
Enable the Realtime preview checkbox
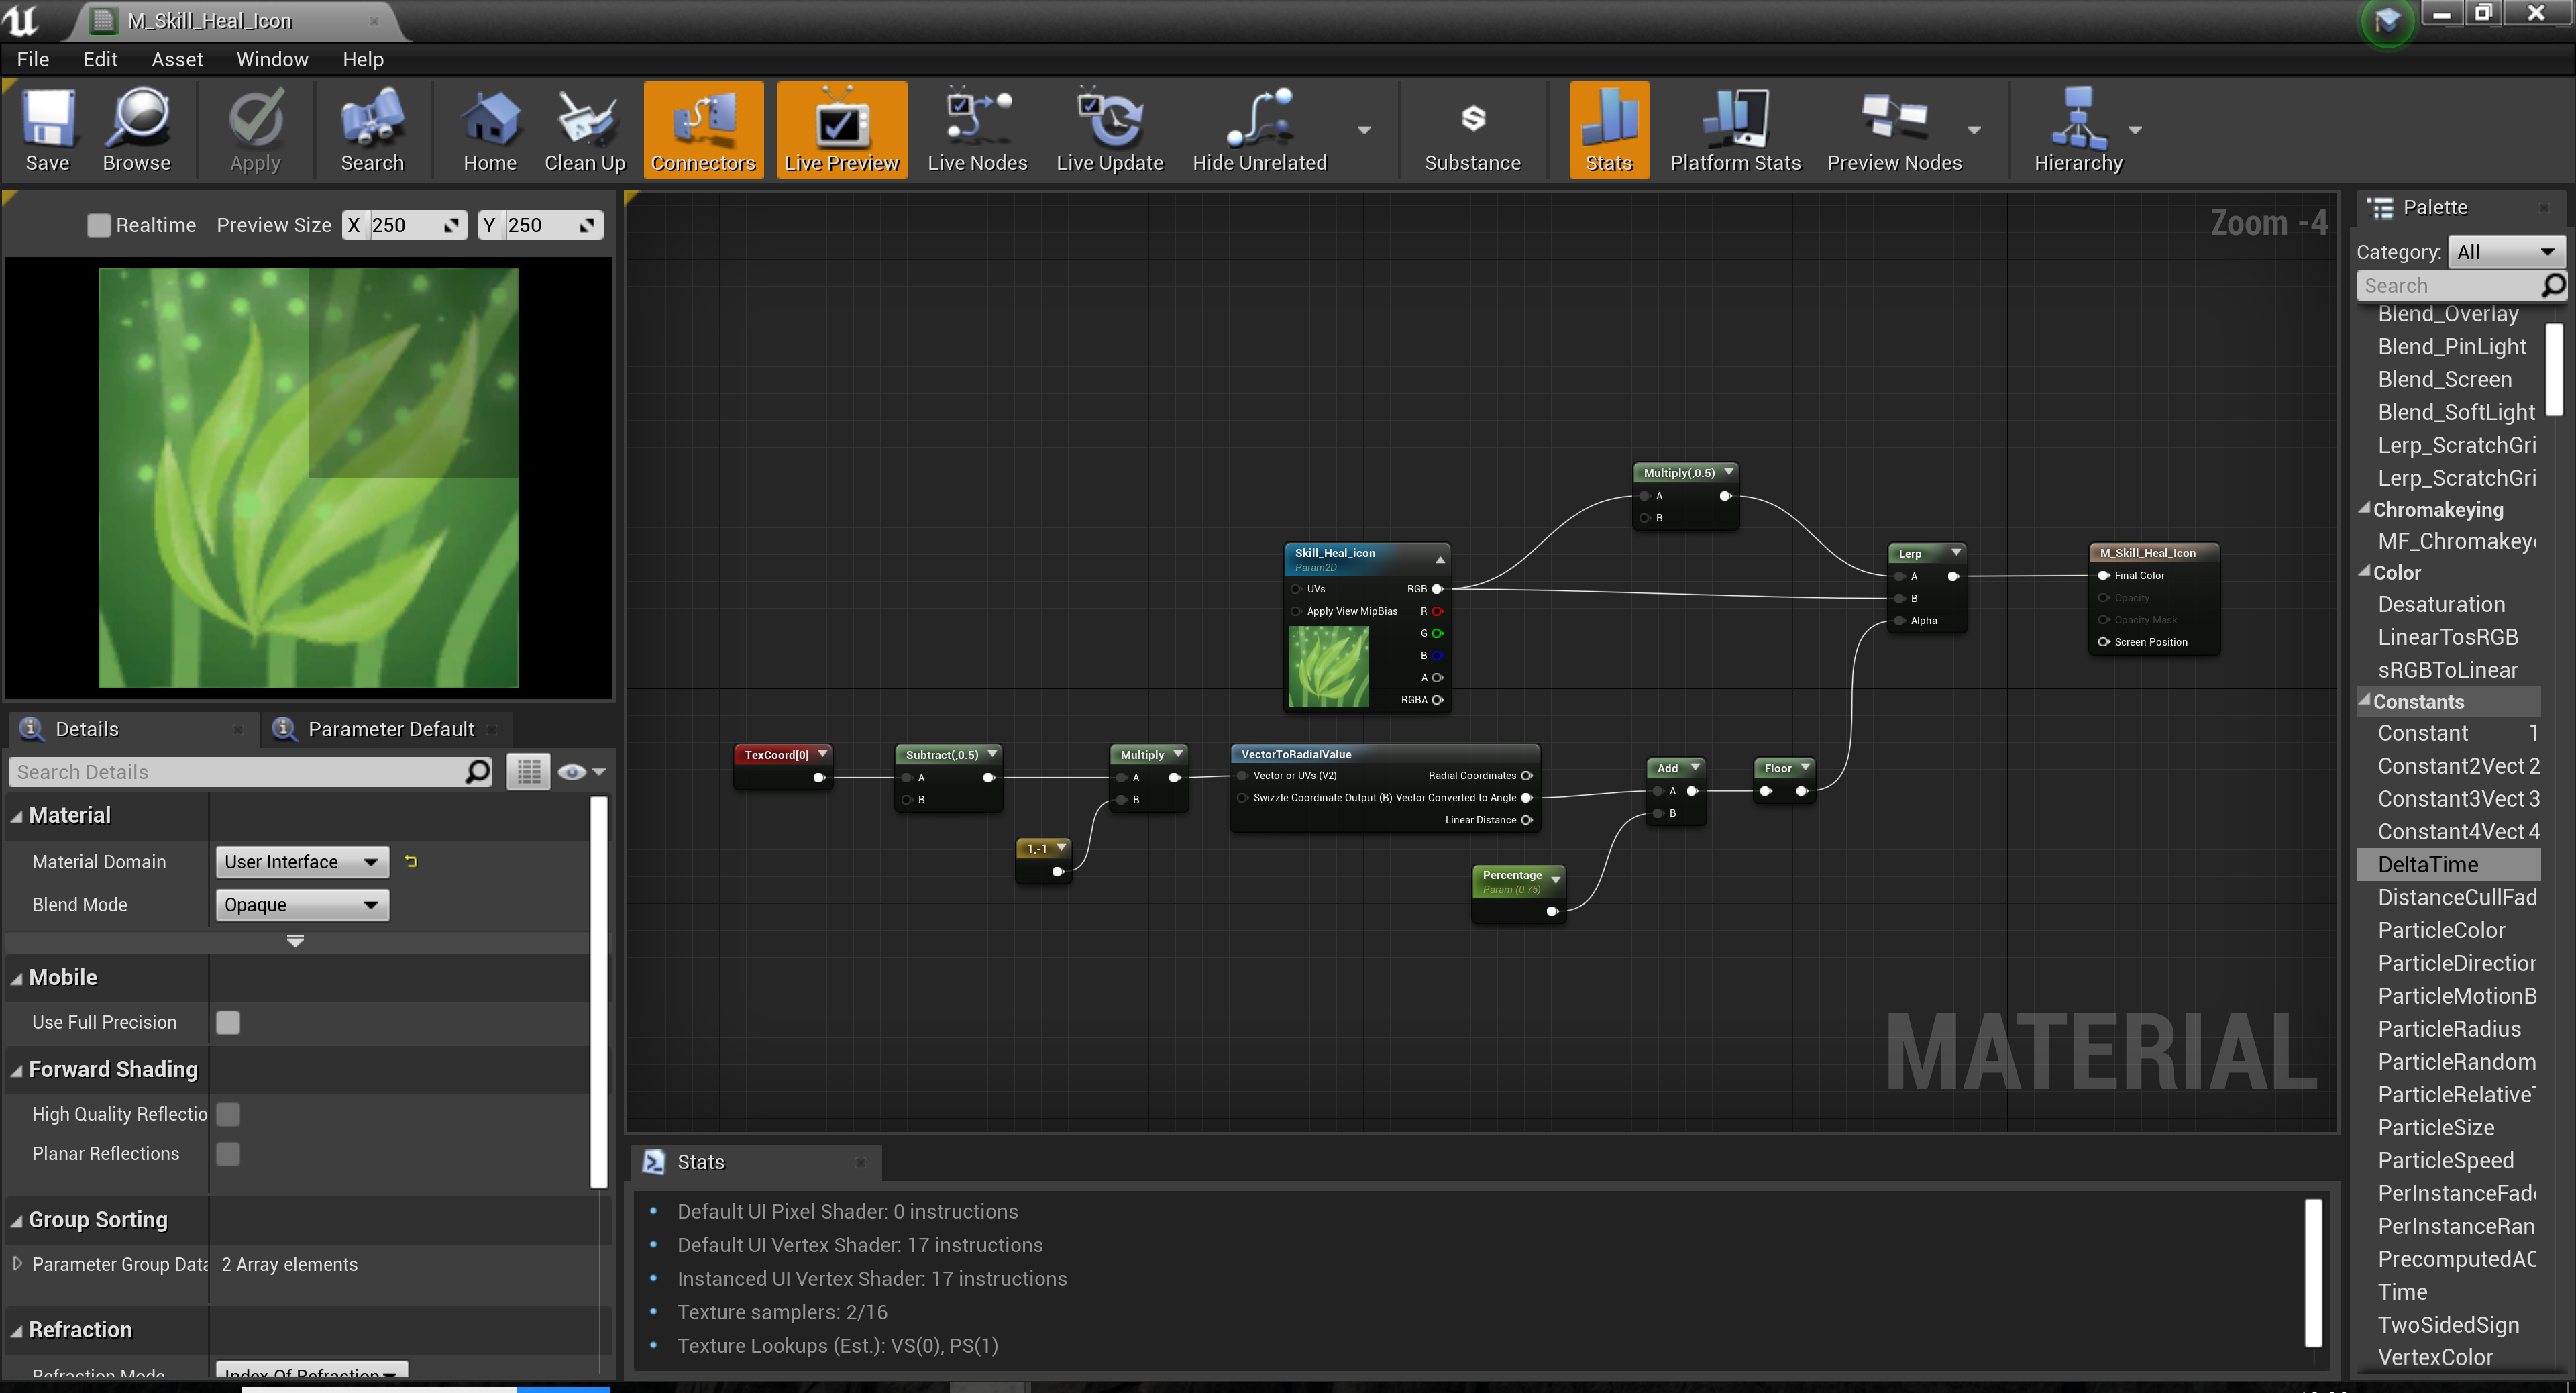coord(98,225)
